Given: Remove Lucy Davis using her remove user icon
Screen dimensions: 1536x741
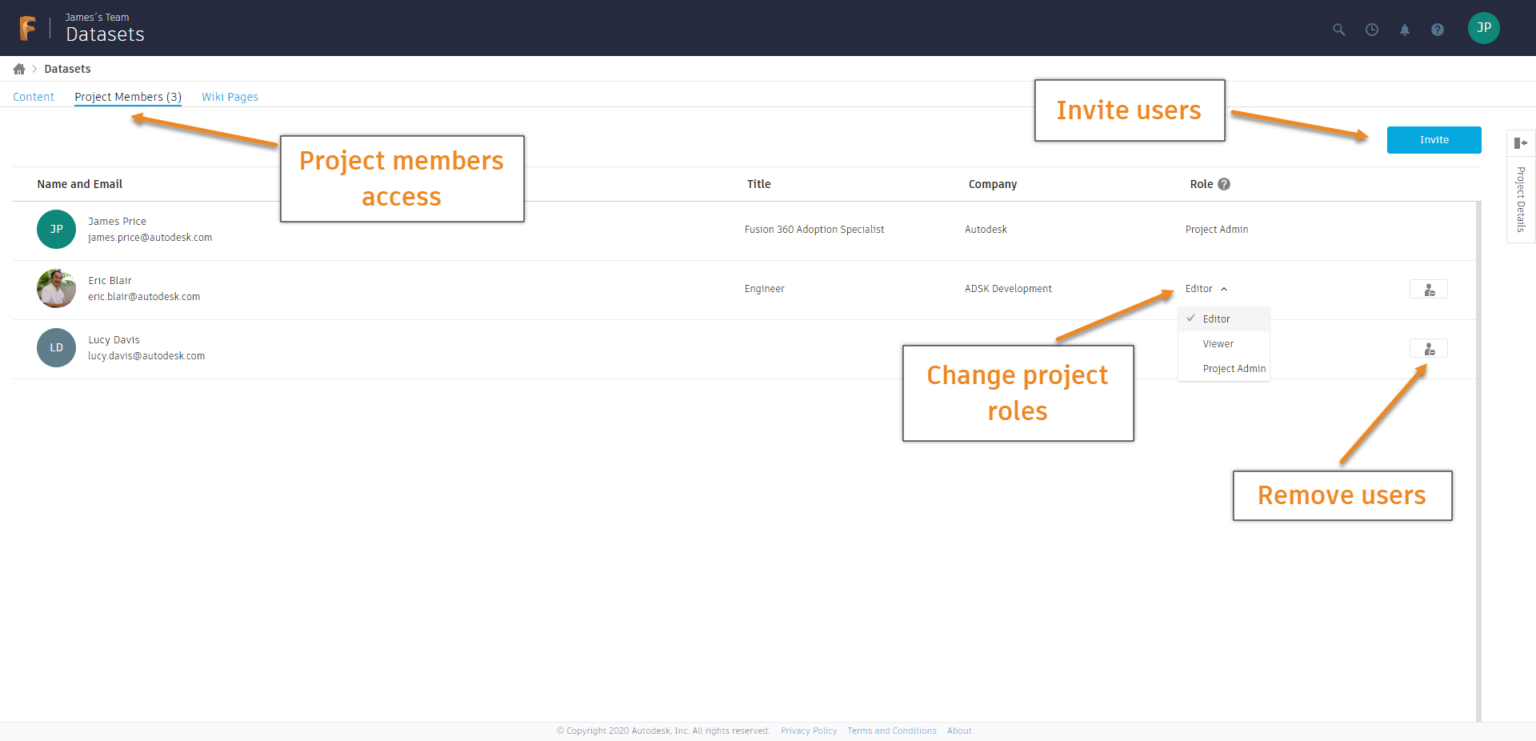Looking at the screenshot, I should click(x=1428, y=347).
